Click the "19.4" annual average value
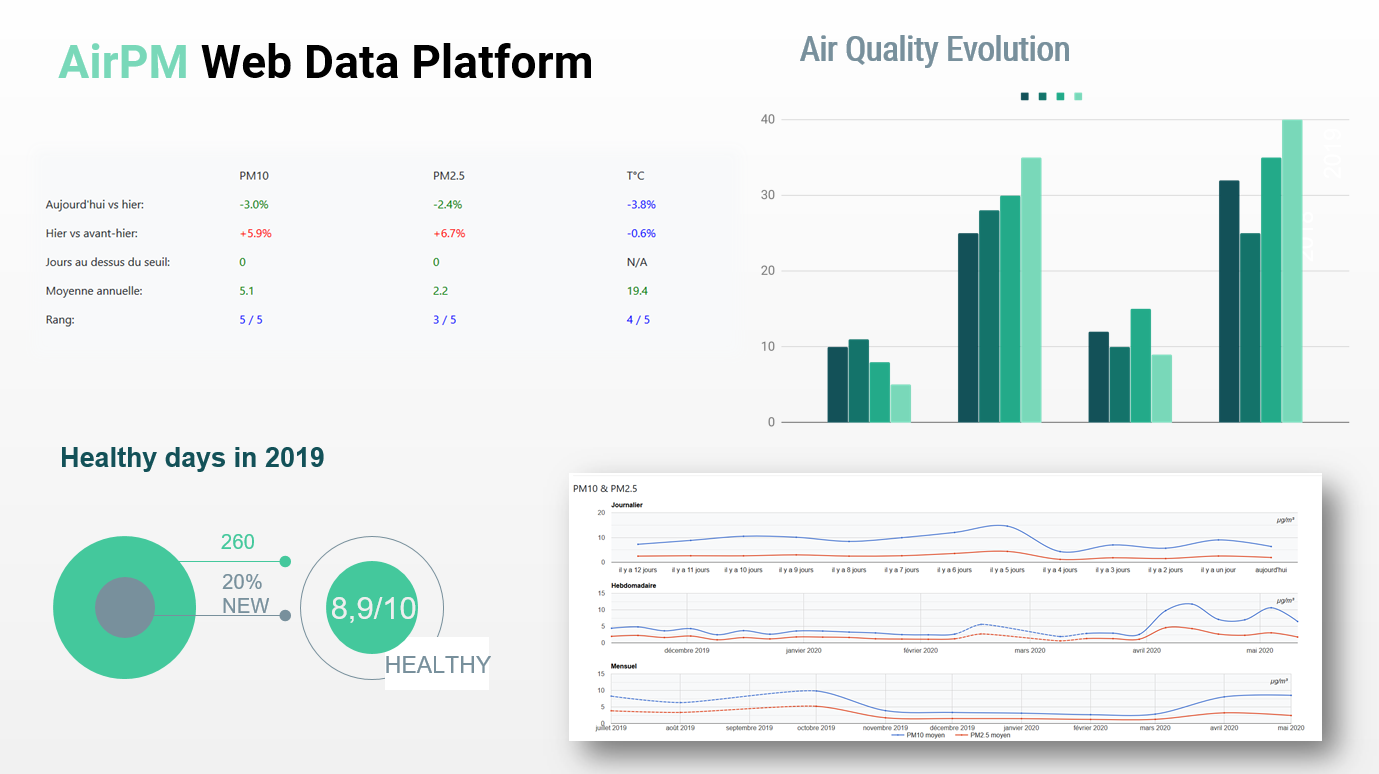Image resolution: width=1379 pixels, height=774 pixels. [x=637, y=291]
